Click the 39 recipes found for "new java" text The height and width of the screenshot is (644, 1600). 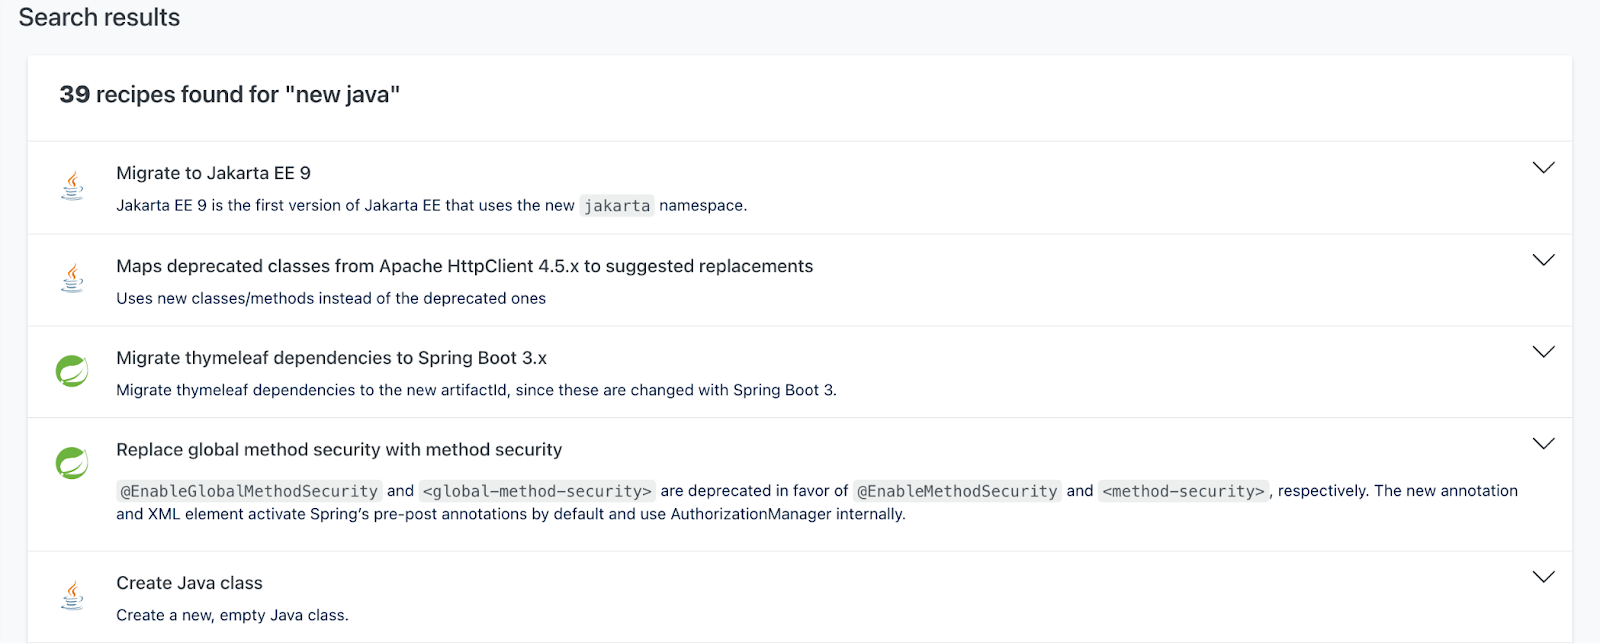tap(229, 95)
